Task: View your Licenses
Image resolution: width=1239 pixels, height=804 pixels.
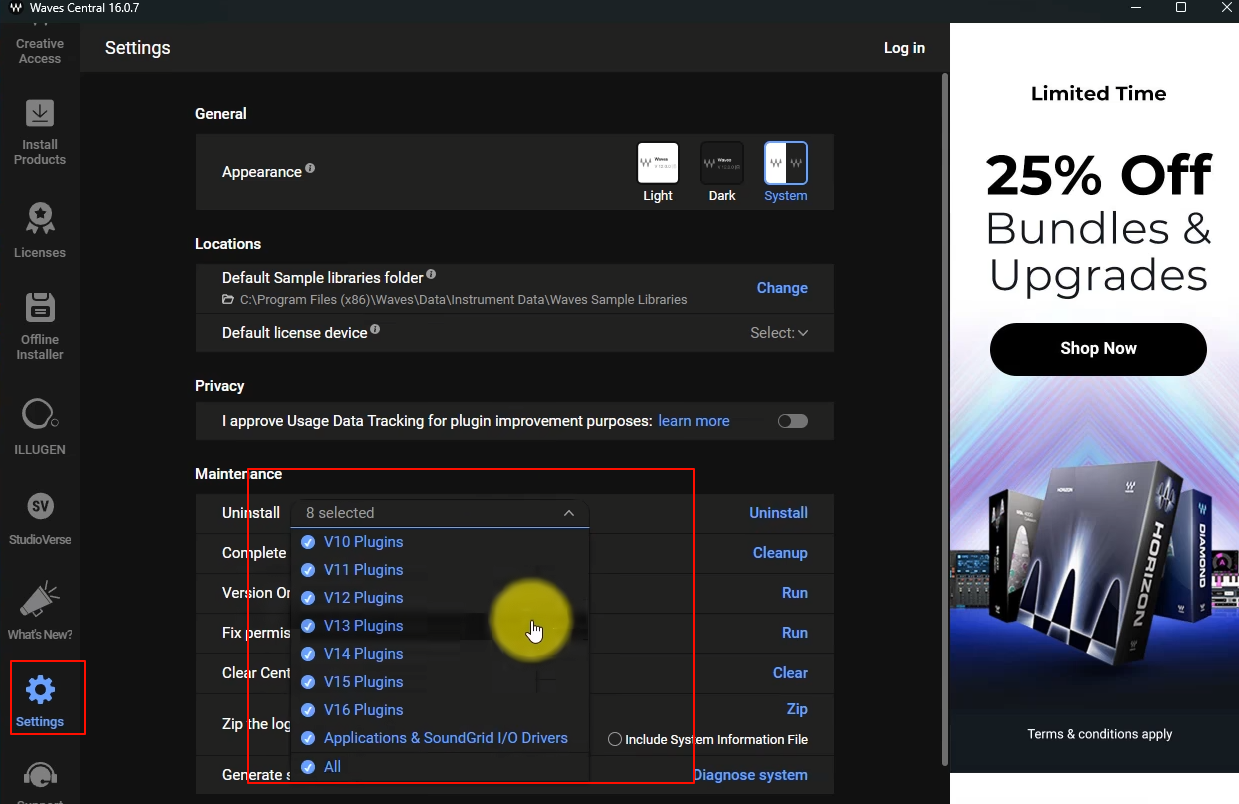Action: pos(39,228)
